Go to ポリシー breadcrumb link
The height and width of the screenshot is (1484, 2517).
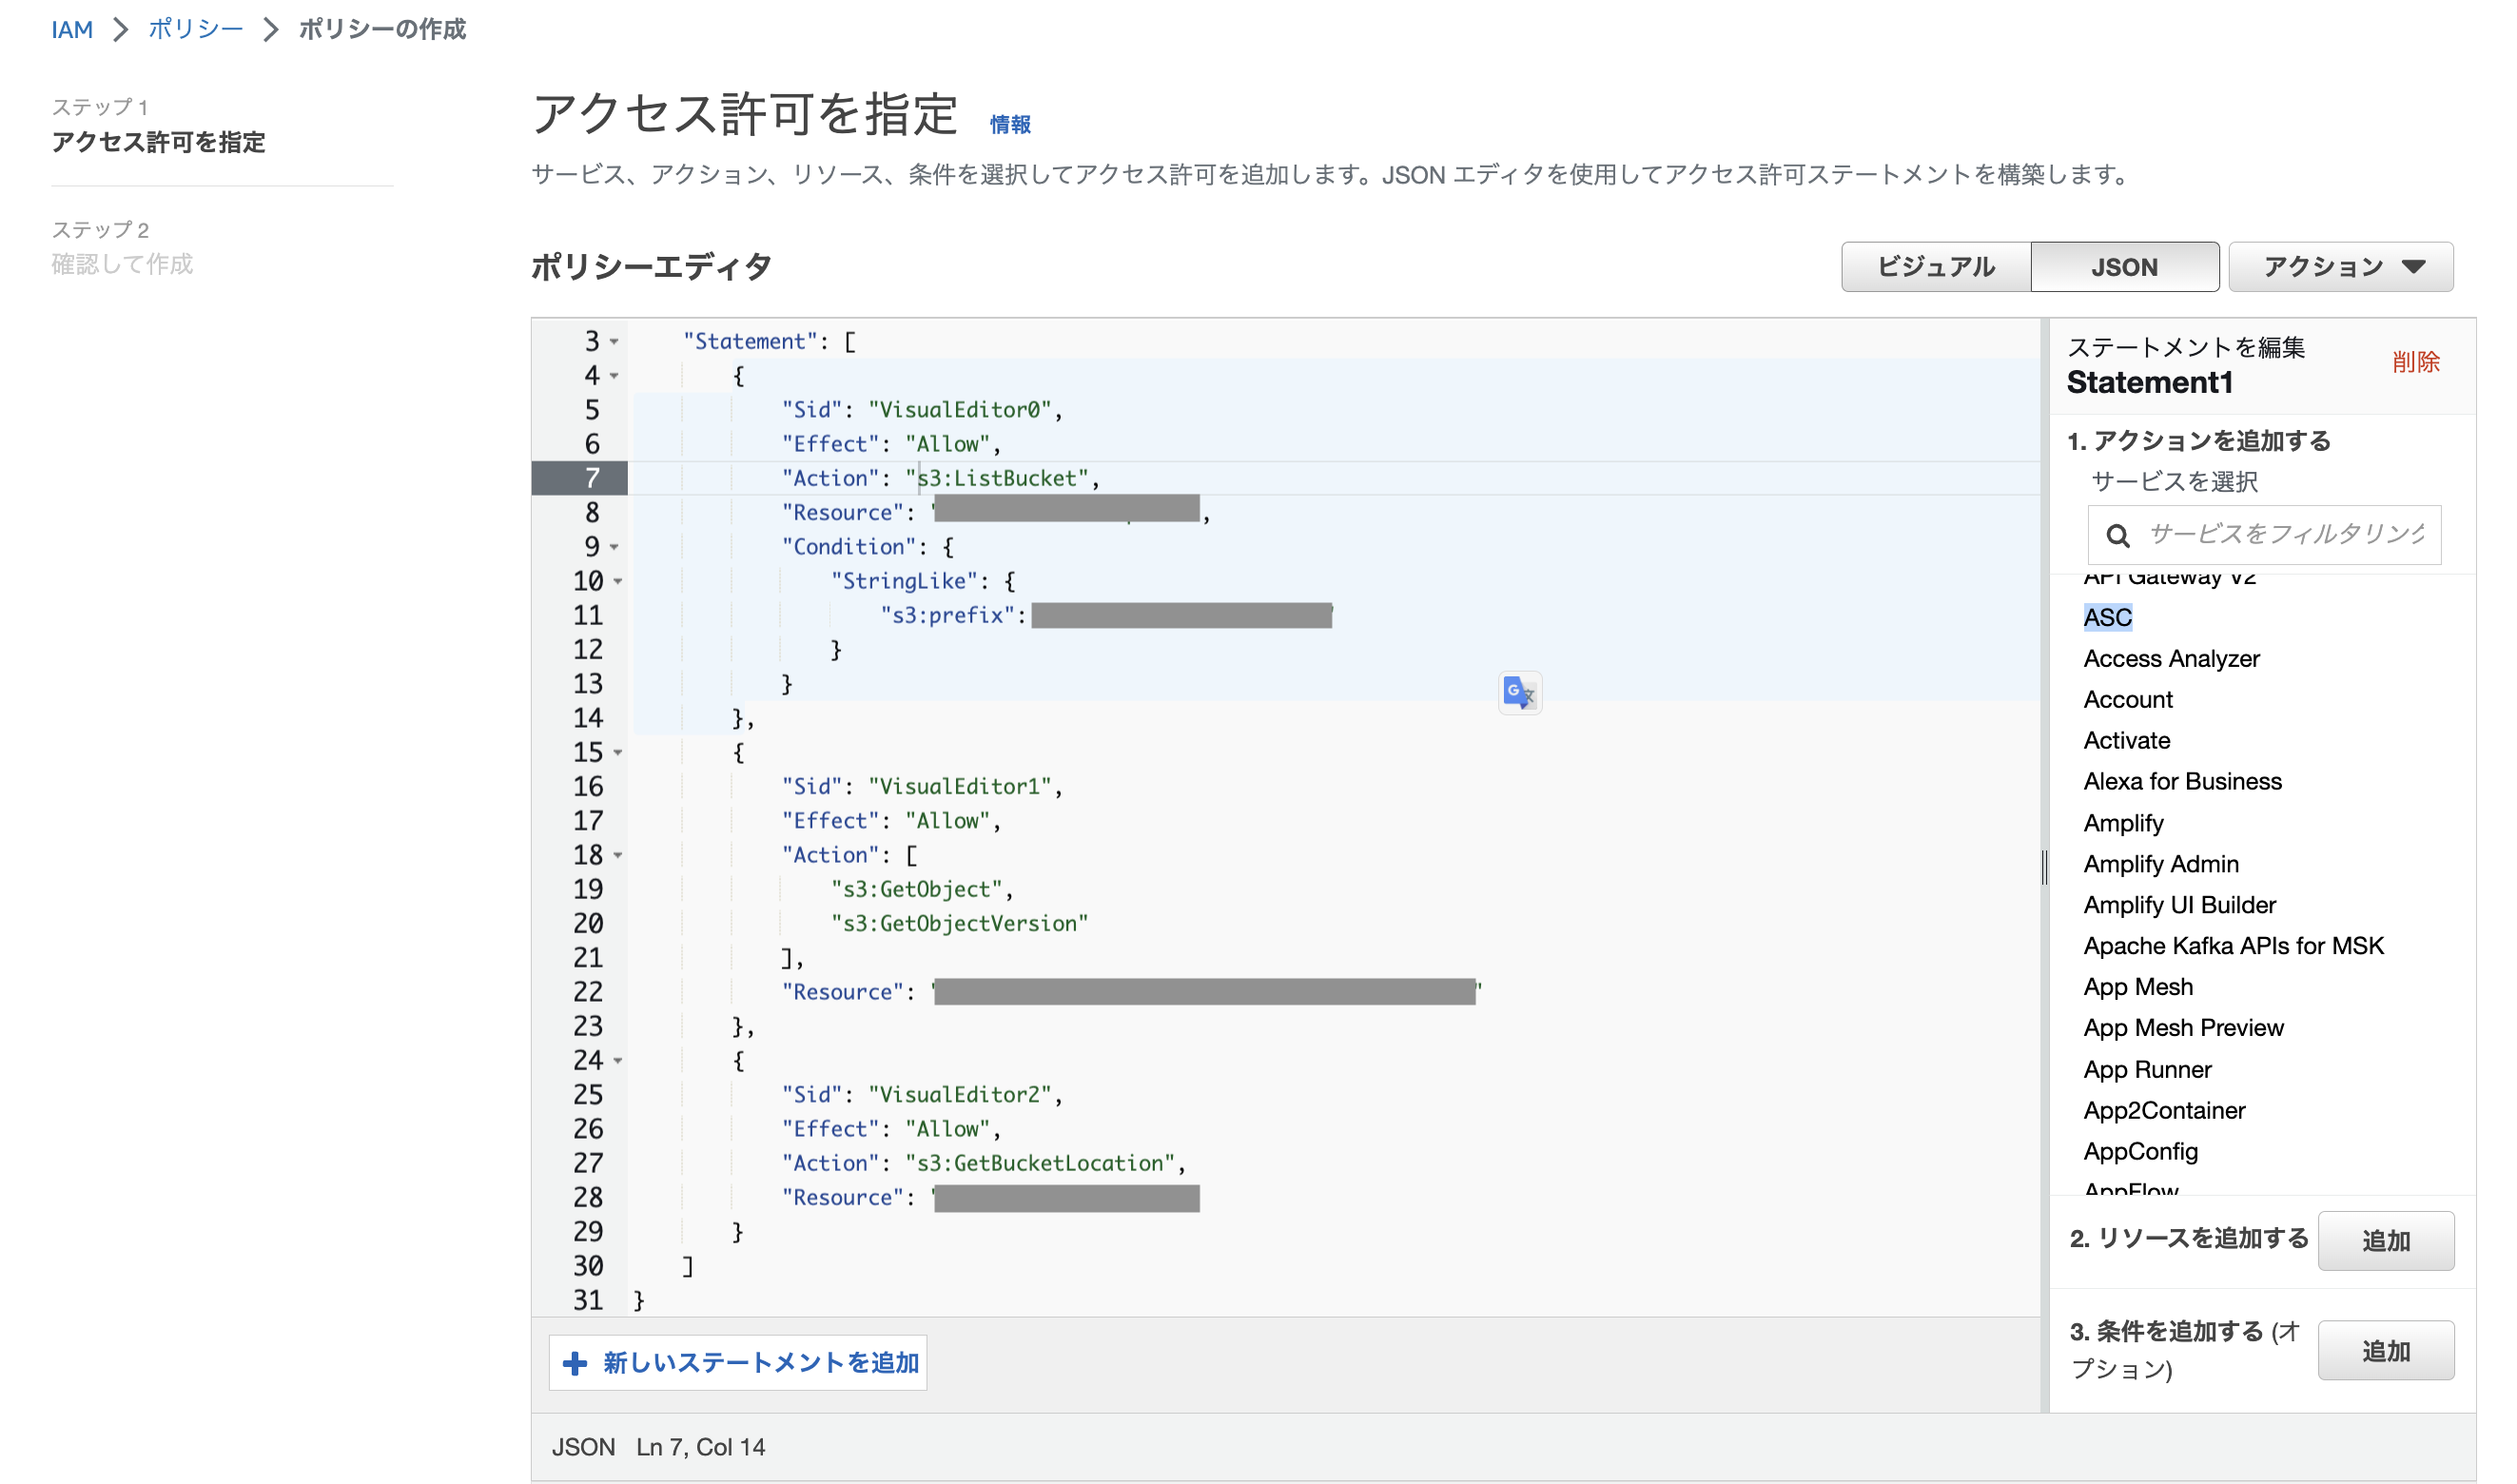click(195, 29)
